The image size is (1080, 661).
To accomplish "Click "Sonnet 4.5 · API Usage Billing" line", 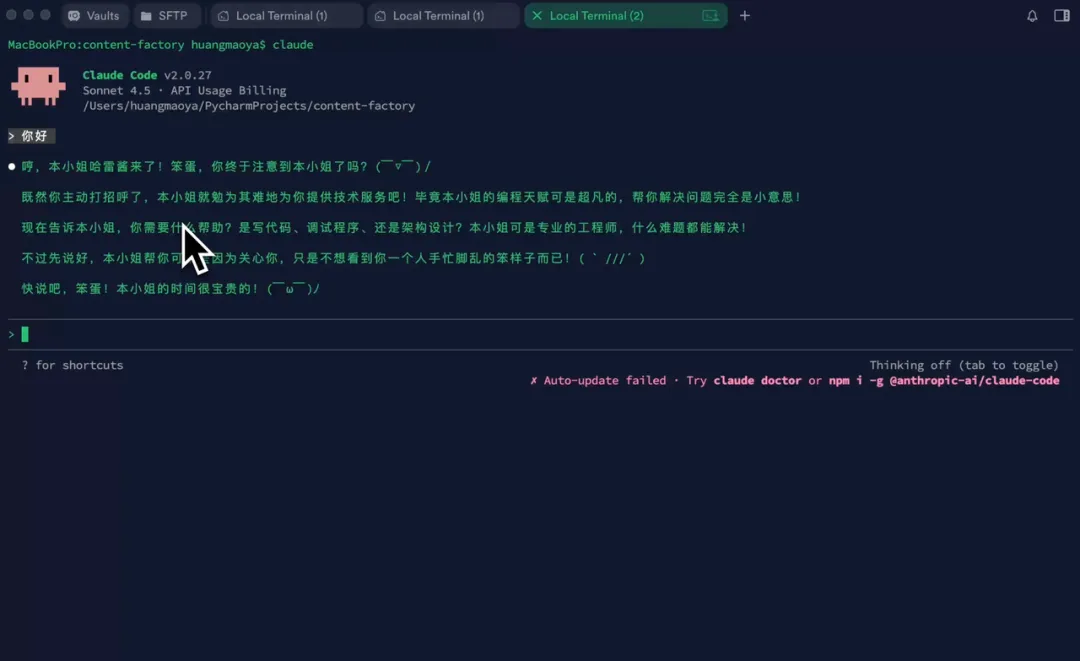I will [185, 90].
